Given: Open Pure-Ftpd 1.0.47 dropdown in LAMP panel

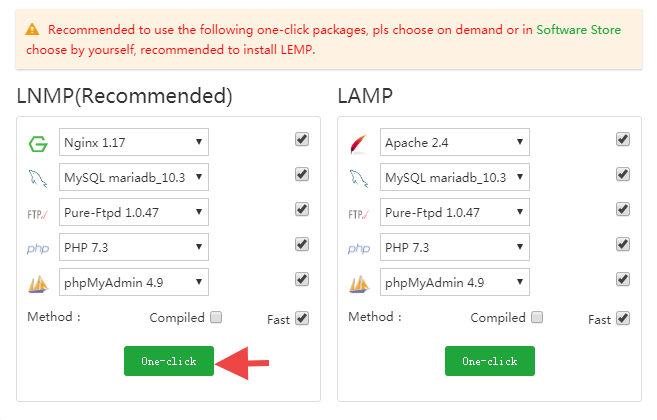Looking at the screenshot, I should (x=455, y=212).
